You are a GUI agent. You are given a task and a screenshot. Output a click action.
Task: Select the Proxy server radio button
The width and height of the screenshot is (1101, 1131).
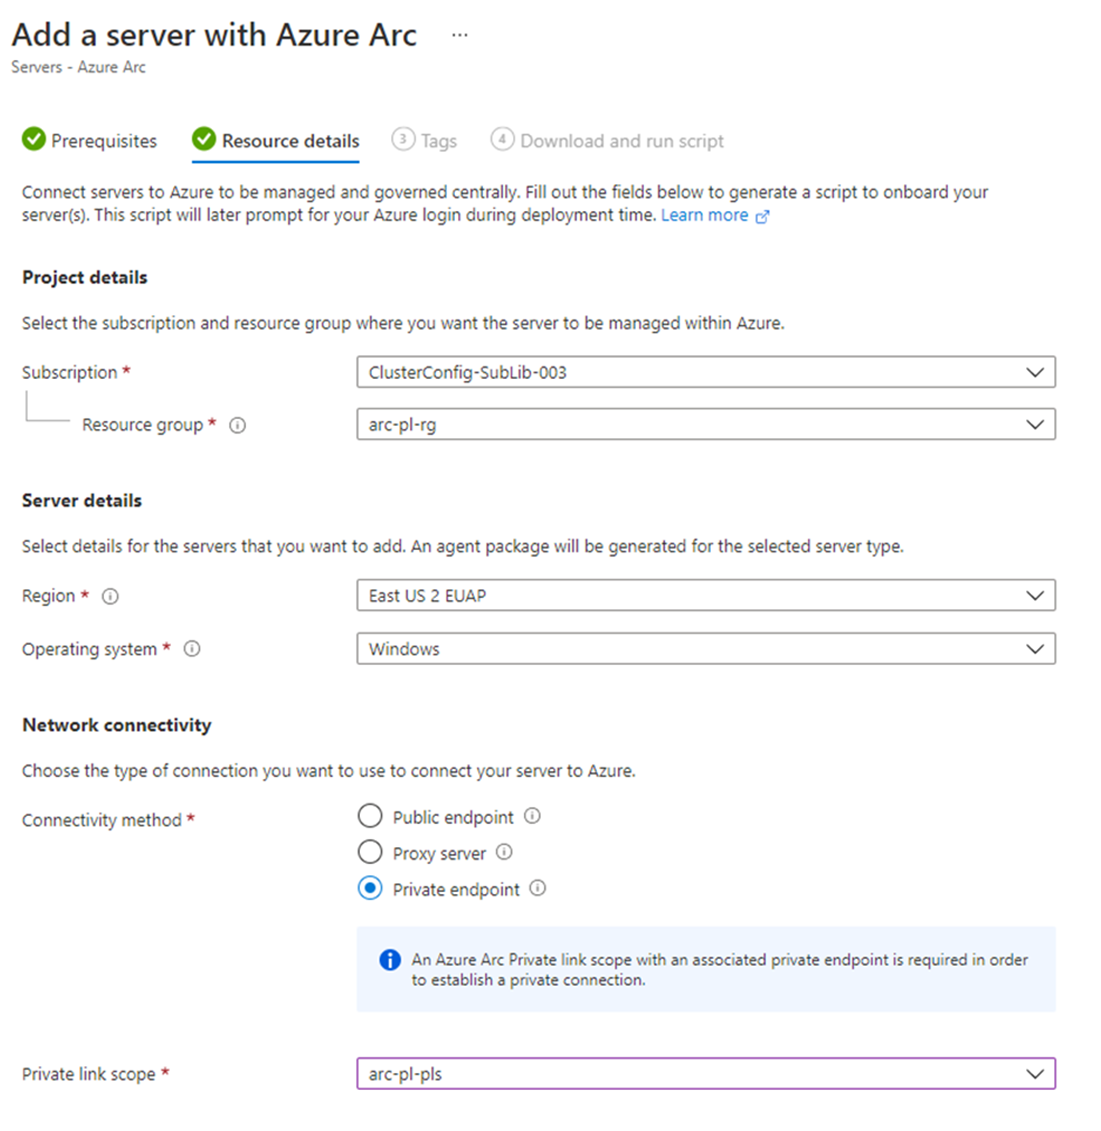point(370,852)
